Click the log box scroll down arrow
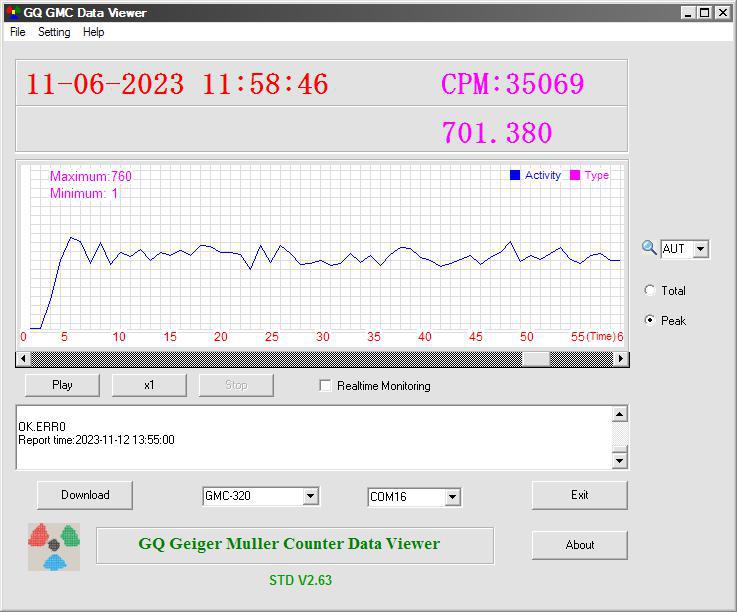 click(619, 461)
